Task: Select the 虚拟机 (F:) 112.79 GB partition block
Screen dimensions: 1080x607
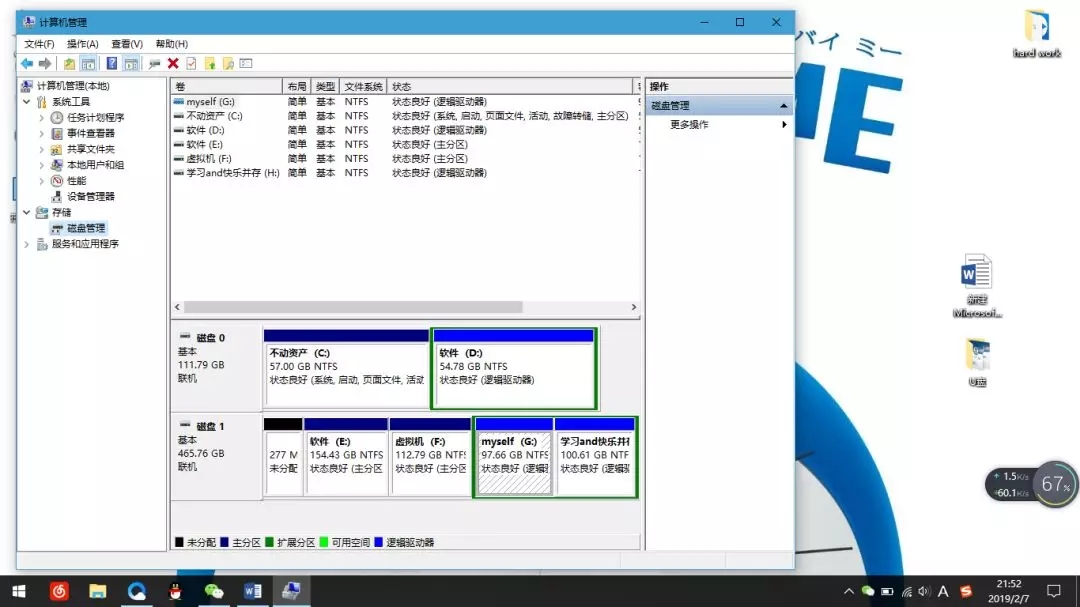Action: pos(430,457)
